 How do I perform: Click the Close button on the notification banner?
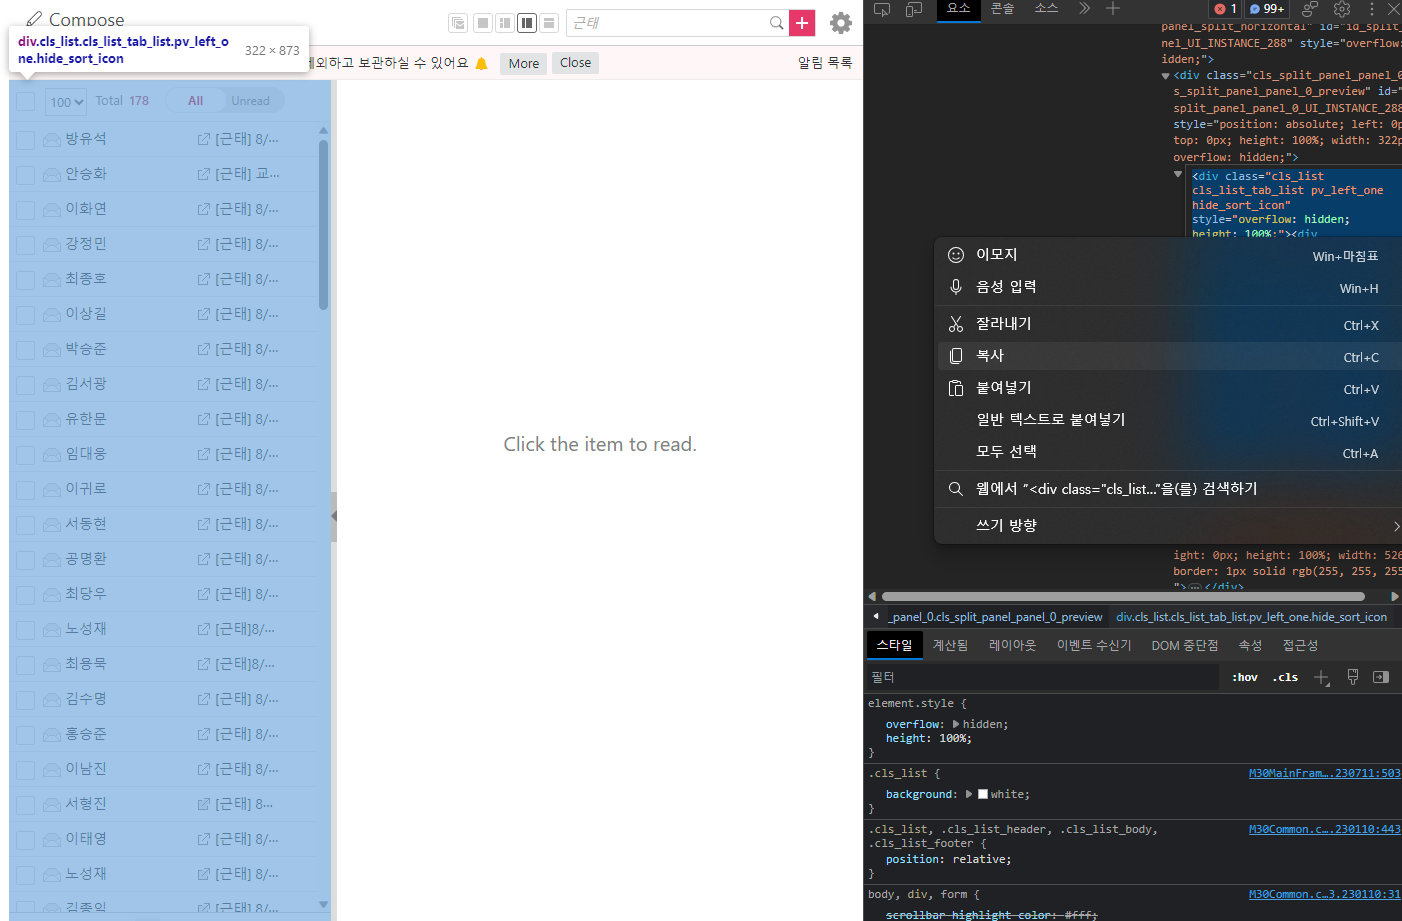575,62
